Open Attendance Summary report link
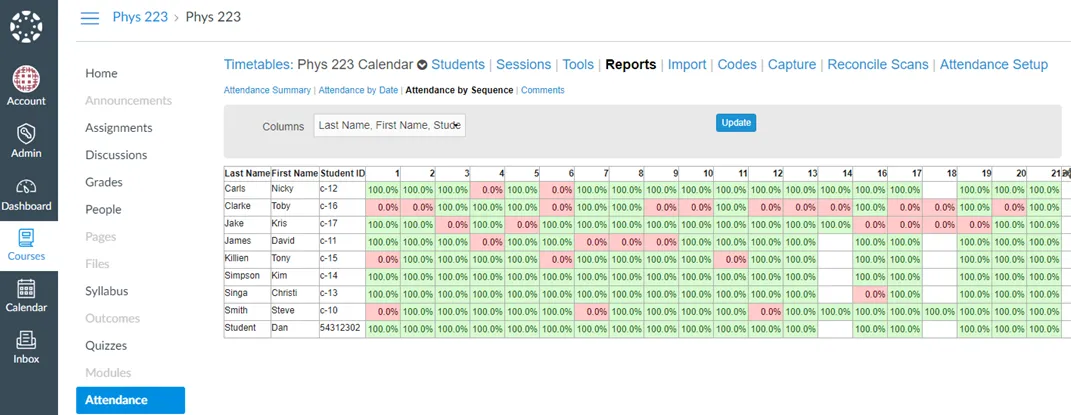 tap(267, 90)
